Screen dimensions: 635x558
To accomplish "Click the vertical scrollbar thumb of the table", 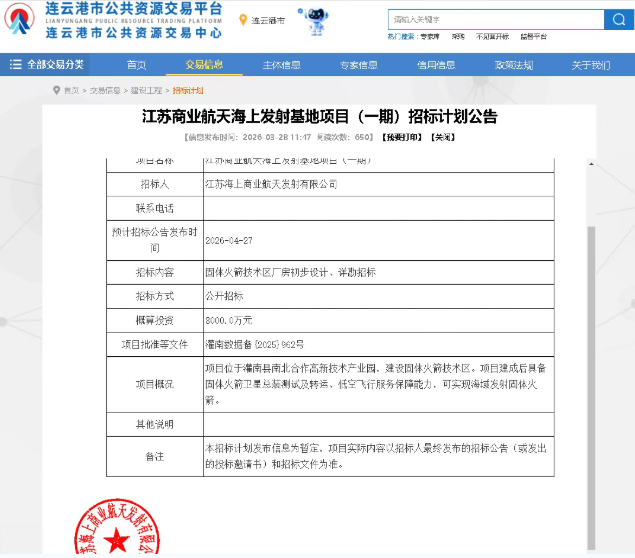I will click(x=591, y=388).
